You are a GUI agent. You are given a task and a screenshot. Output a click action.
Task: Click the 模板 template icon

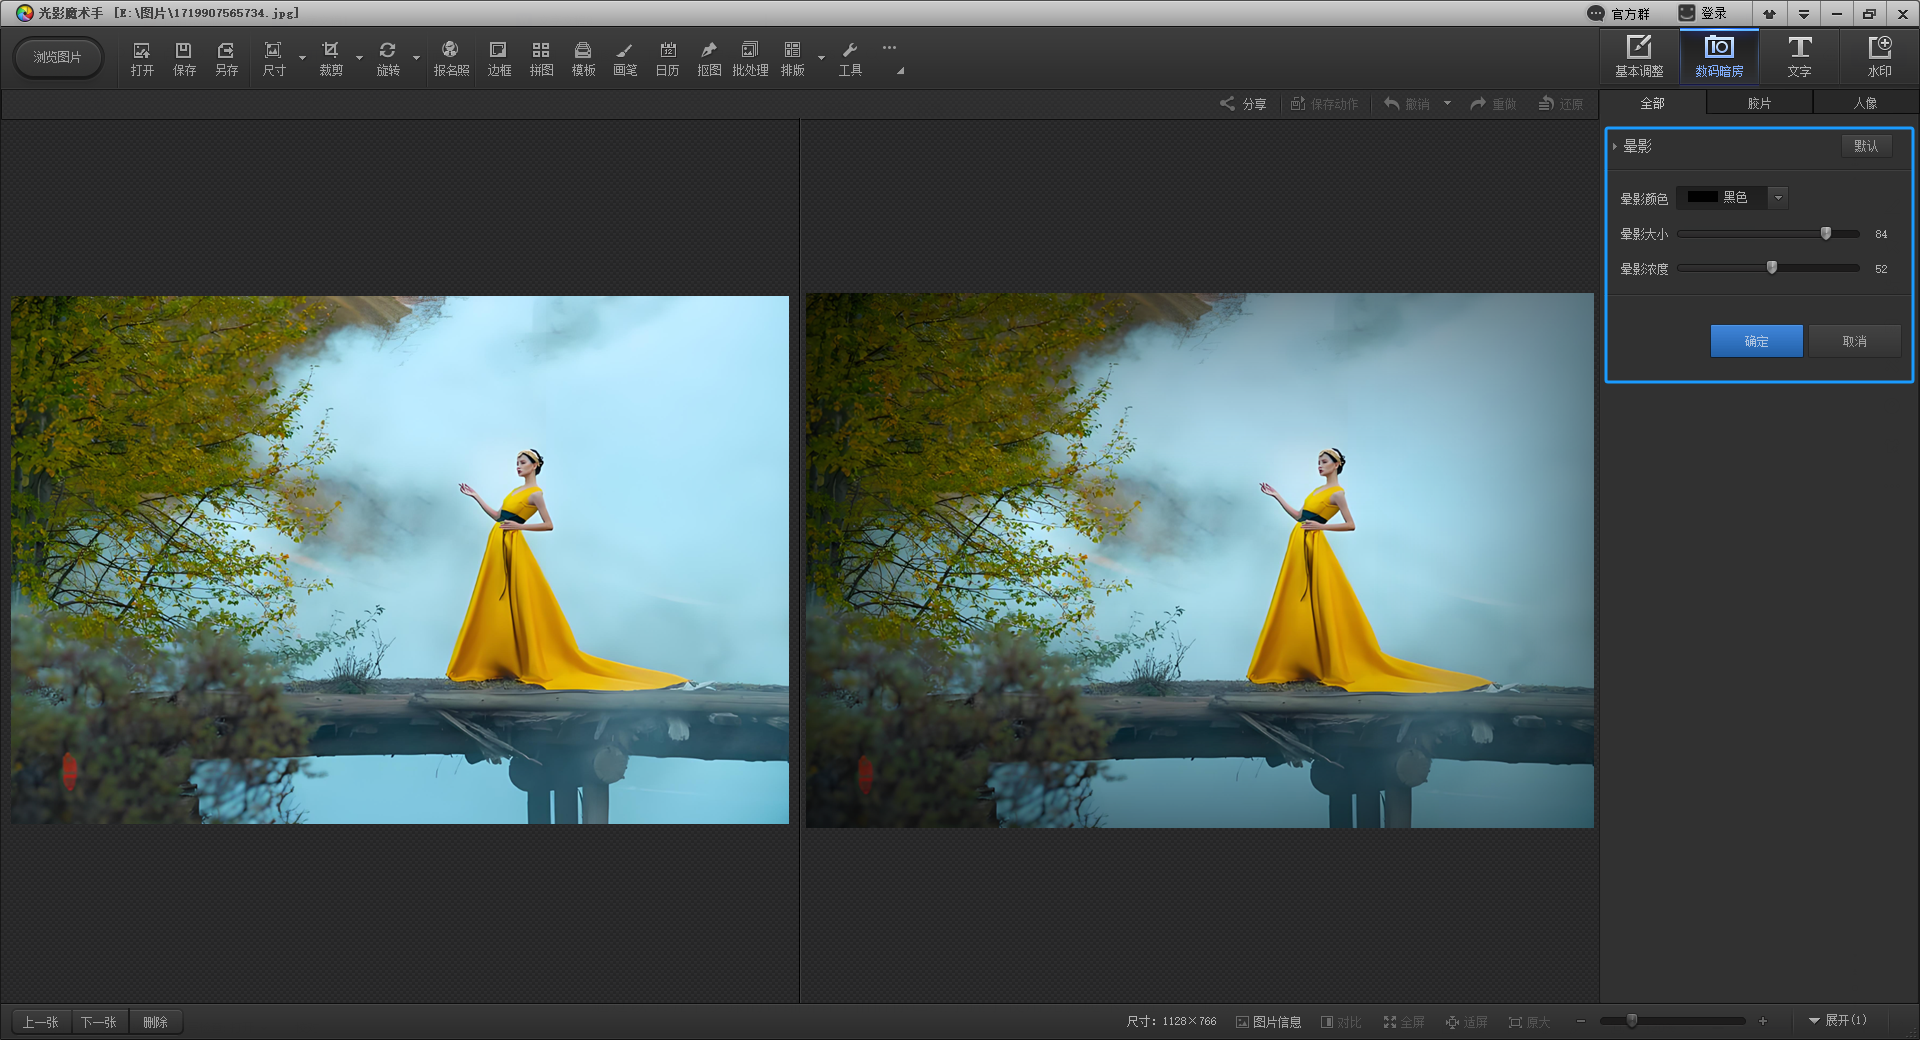pyautogui.click(x=583, y=58)
